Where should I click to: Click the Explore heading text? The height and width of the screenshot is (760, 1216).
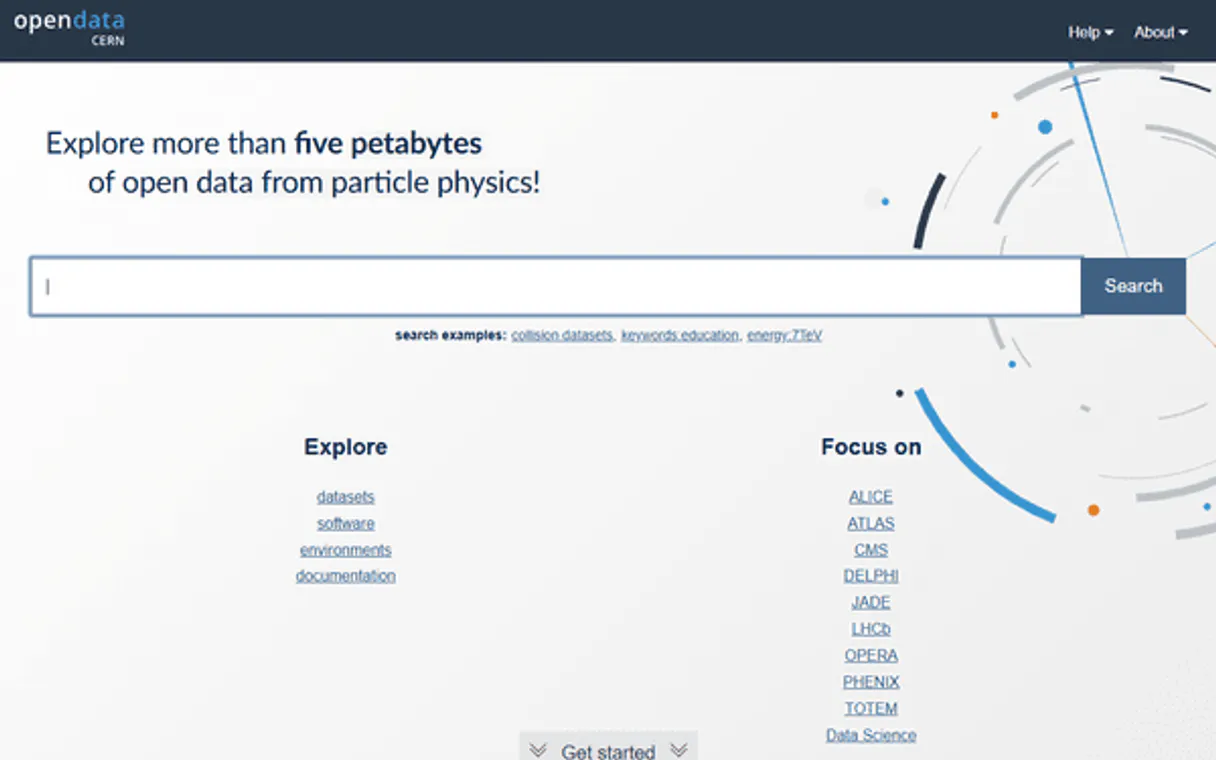tap(346, 447)
